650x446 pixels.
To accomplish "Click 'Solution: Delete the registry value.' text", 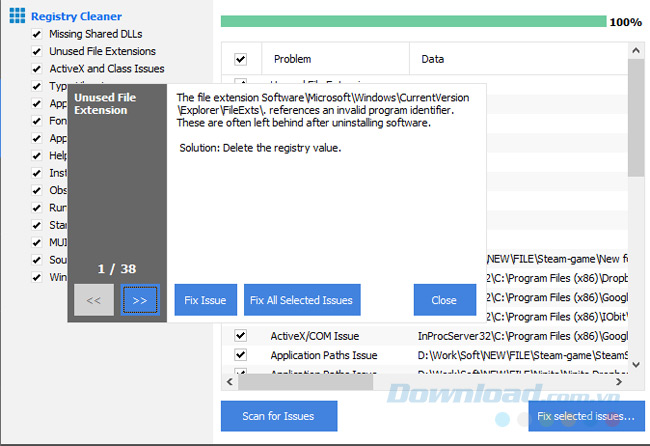I will coord(260,148).
